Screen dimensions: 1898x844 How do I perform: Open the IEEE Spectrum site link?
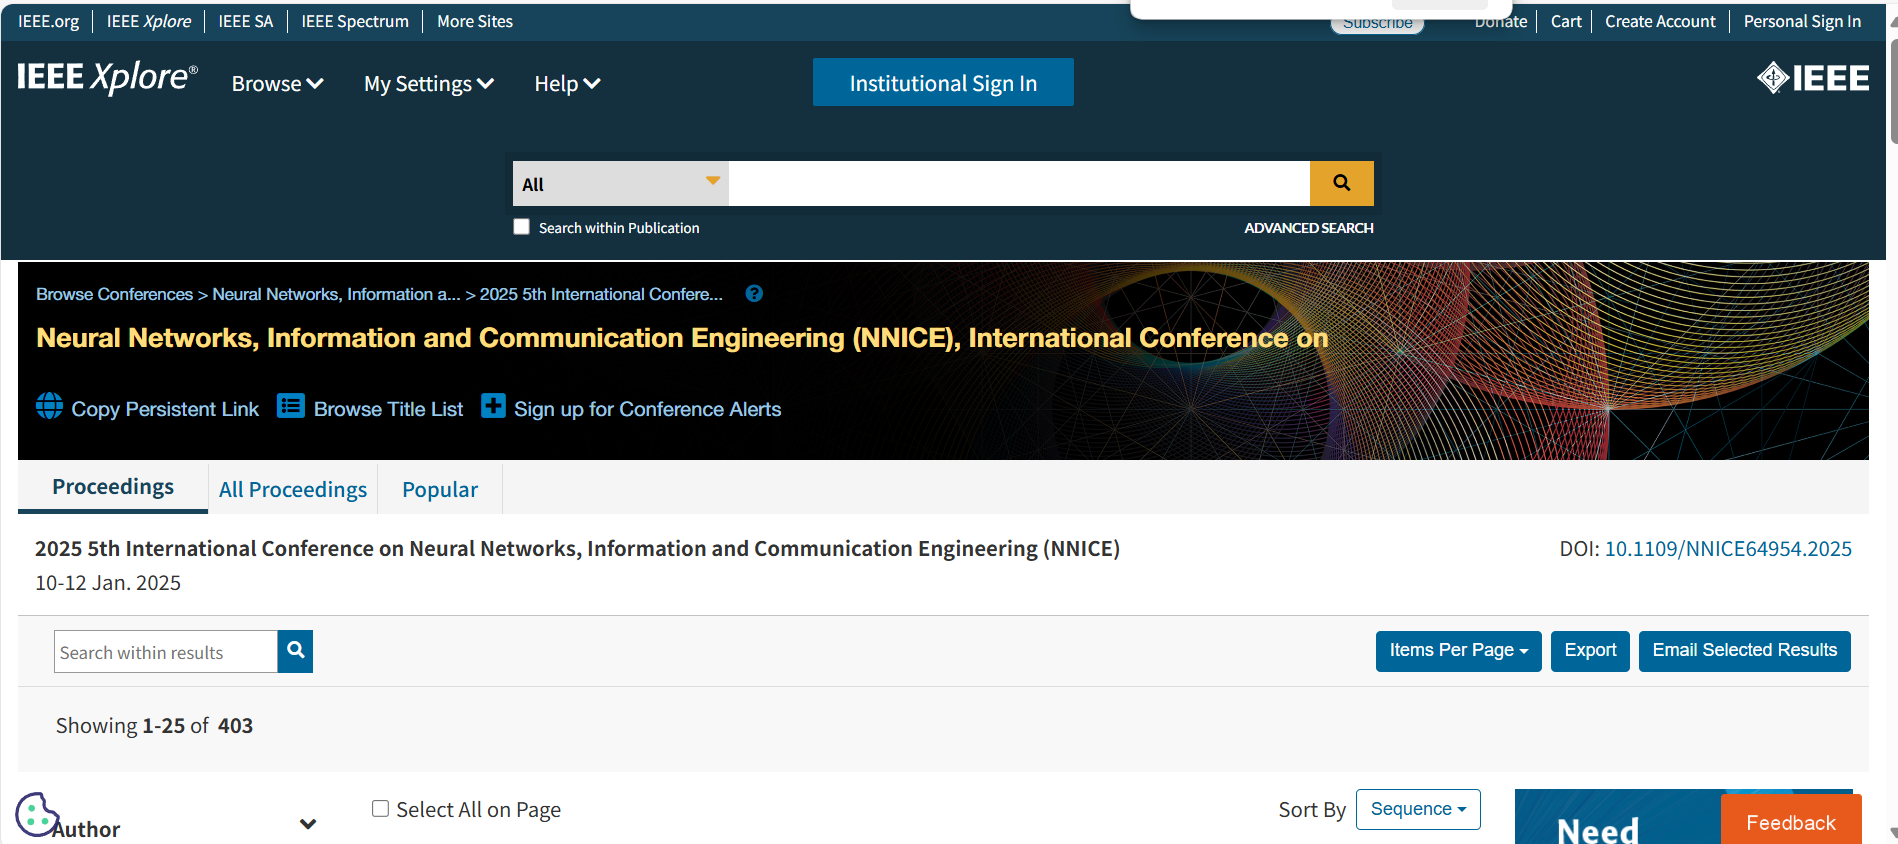pyautogui.click(x=355, y=21)
